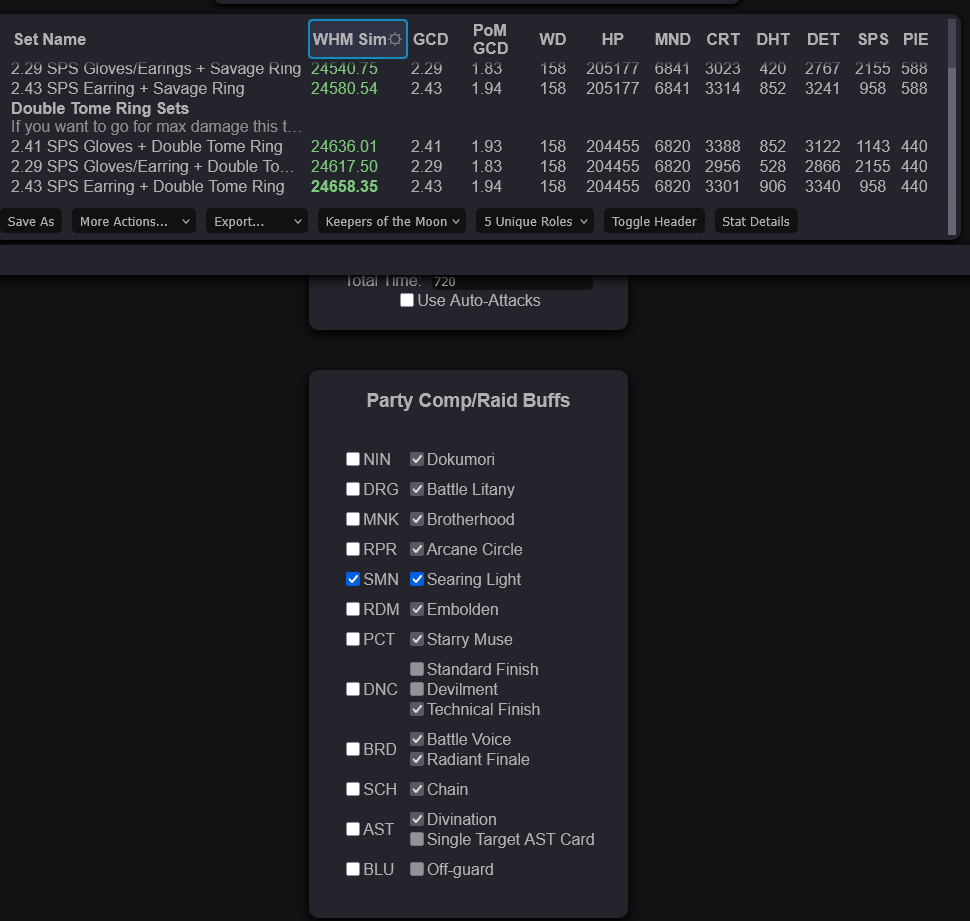Click sim result 24636.01
The height and width of the screenshot is (921, 970).
tap(344, 146)
